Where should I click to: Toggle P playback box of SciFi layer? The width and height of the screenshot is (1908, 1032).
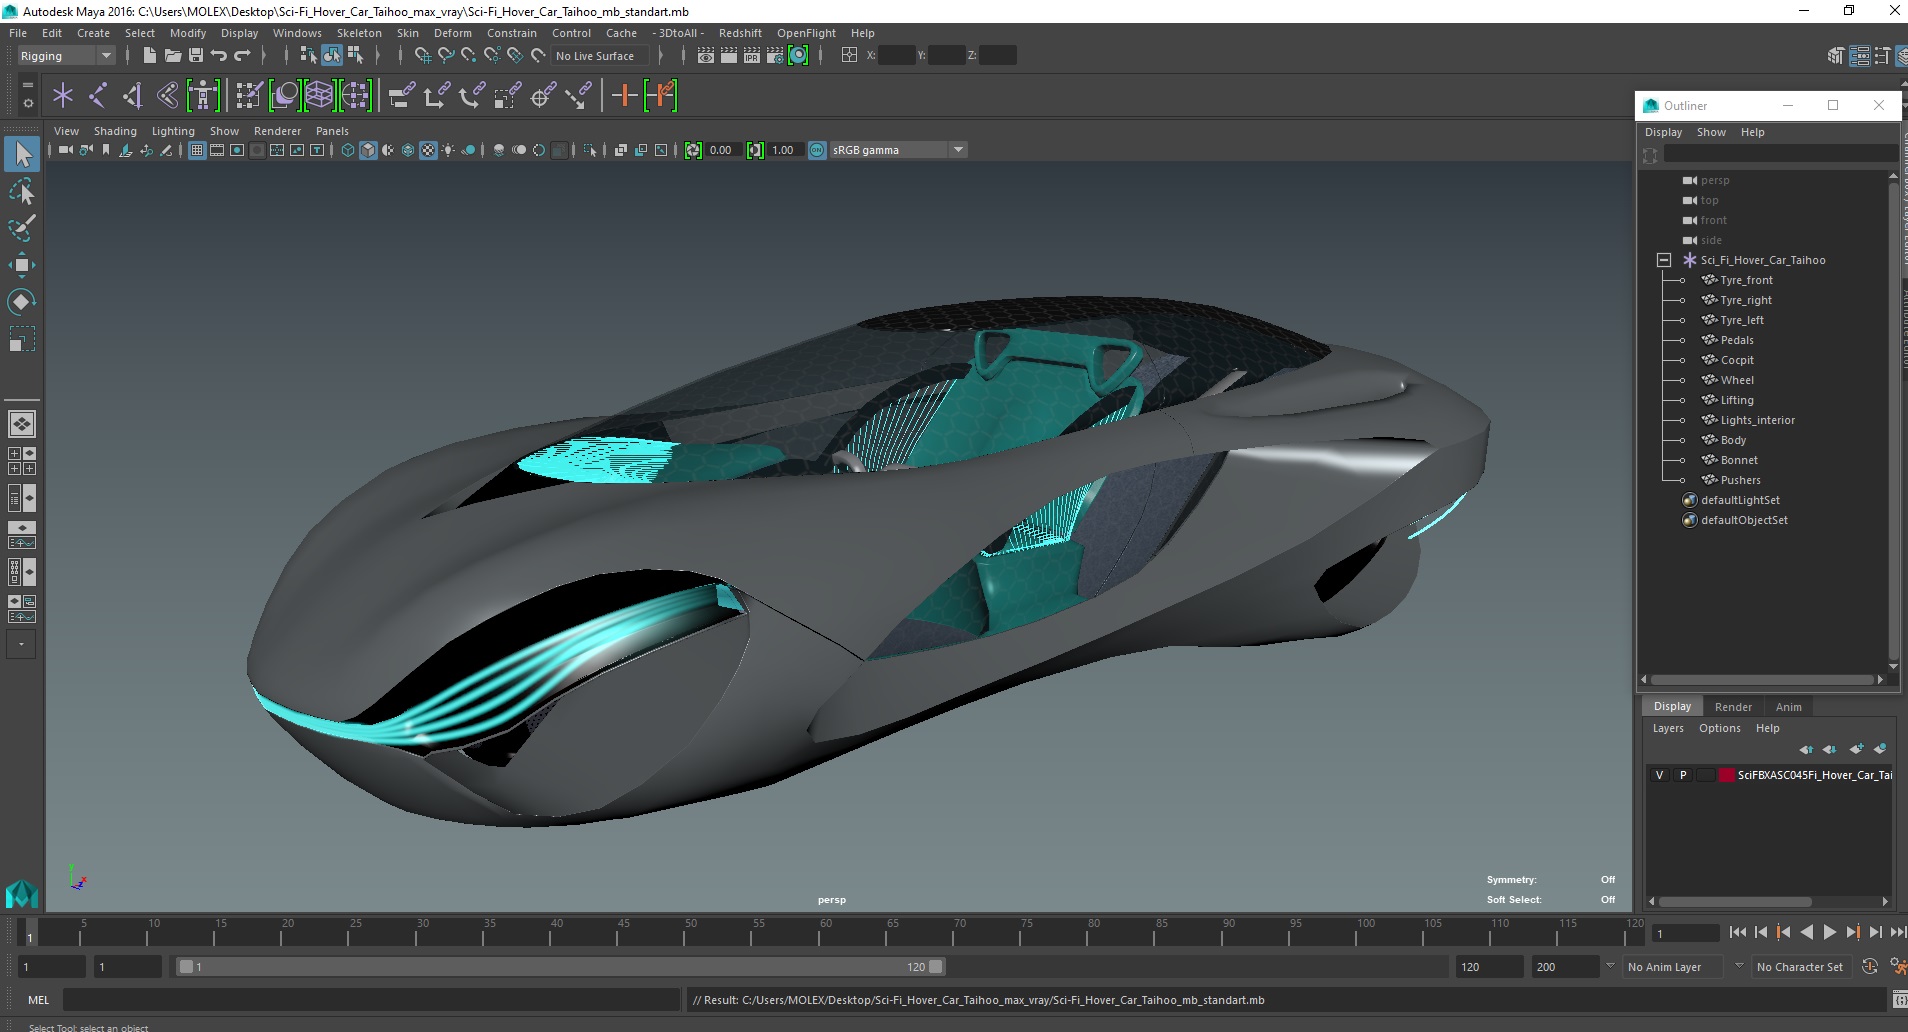pyautogui.click(x=1683, y=775)
